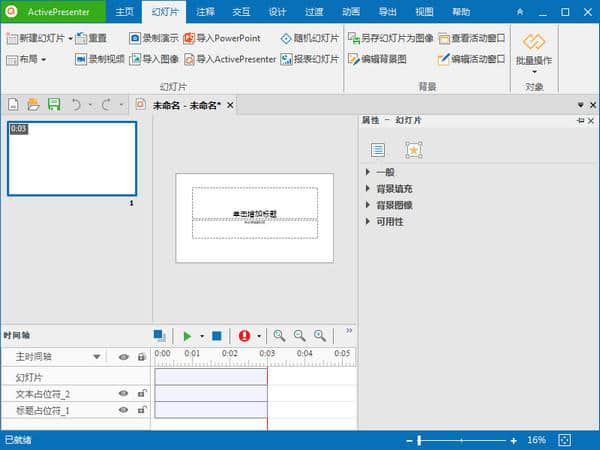This screenshot has width=600, height=450.
Task: Click the 批量操作 batch operation icon
Action: (535, 42)
